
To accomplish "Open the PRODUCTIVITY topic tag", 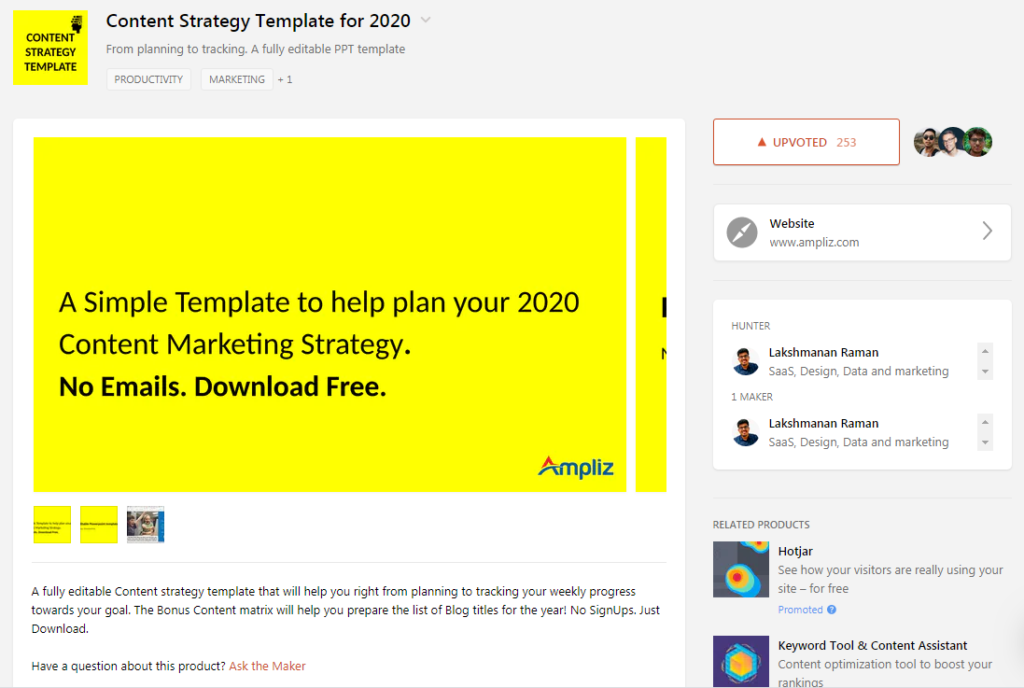I will pos(148,79).
